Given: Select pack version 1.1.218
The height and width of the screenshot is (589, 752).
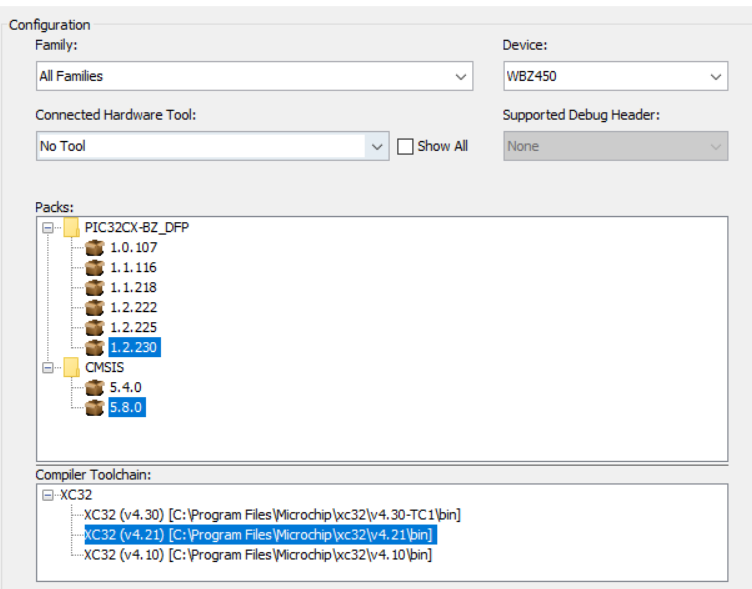Looking at the screenshot, I should click(x=134, y=287).
